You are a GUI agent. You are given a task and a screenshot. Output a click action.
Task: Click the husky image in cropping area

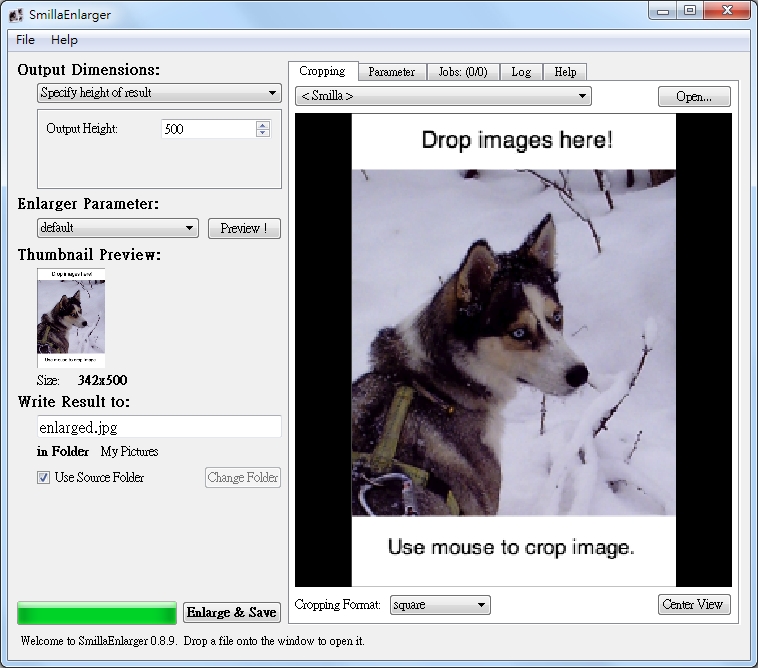(513, 342)
